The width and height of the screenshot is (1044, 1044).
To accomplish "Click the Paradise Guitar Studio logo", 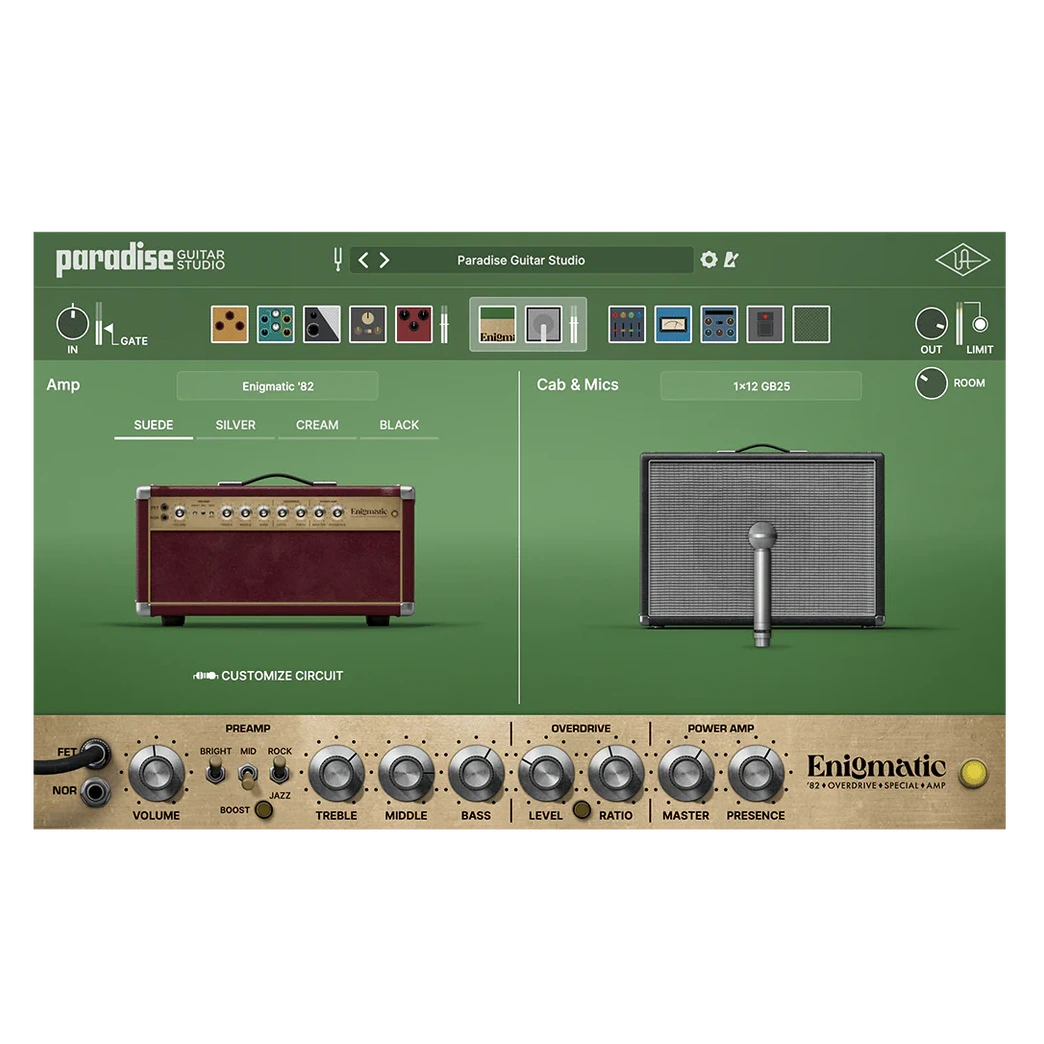I will tap(140, 259).
